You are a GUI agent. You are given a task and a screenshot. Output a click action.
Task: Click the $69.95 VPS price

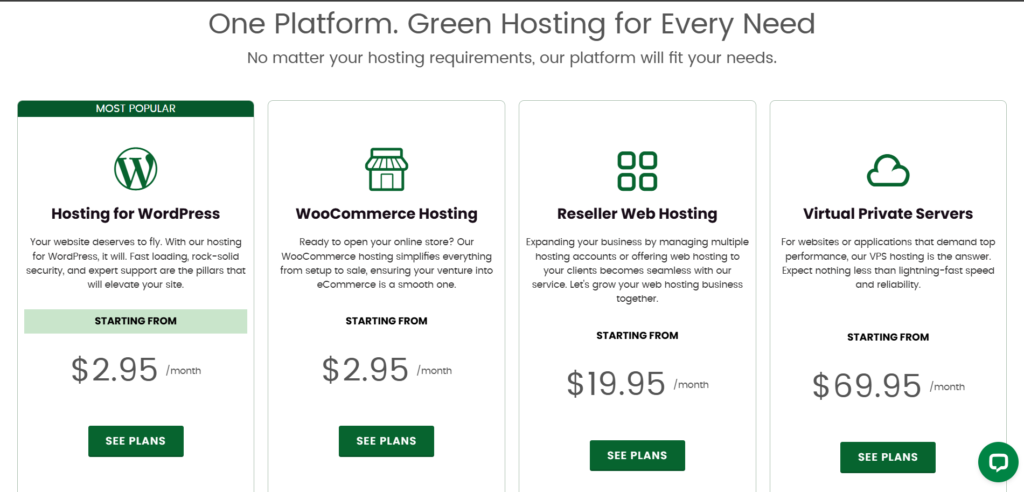[x=866, y=386]
